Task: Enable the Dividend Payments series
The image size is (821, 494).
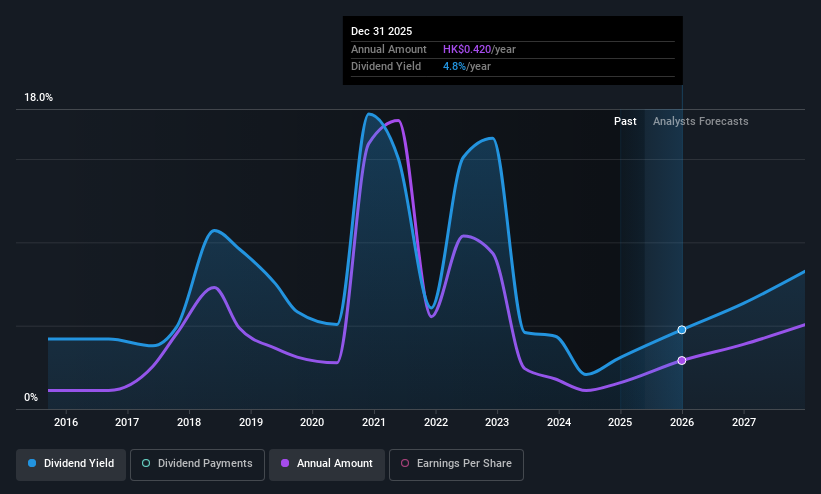Action: 197,464
